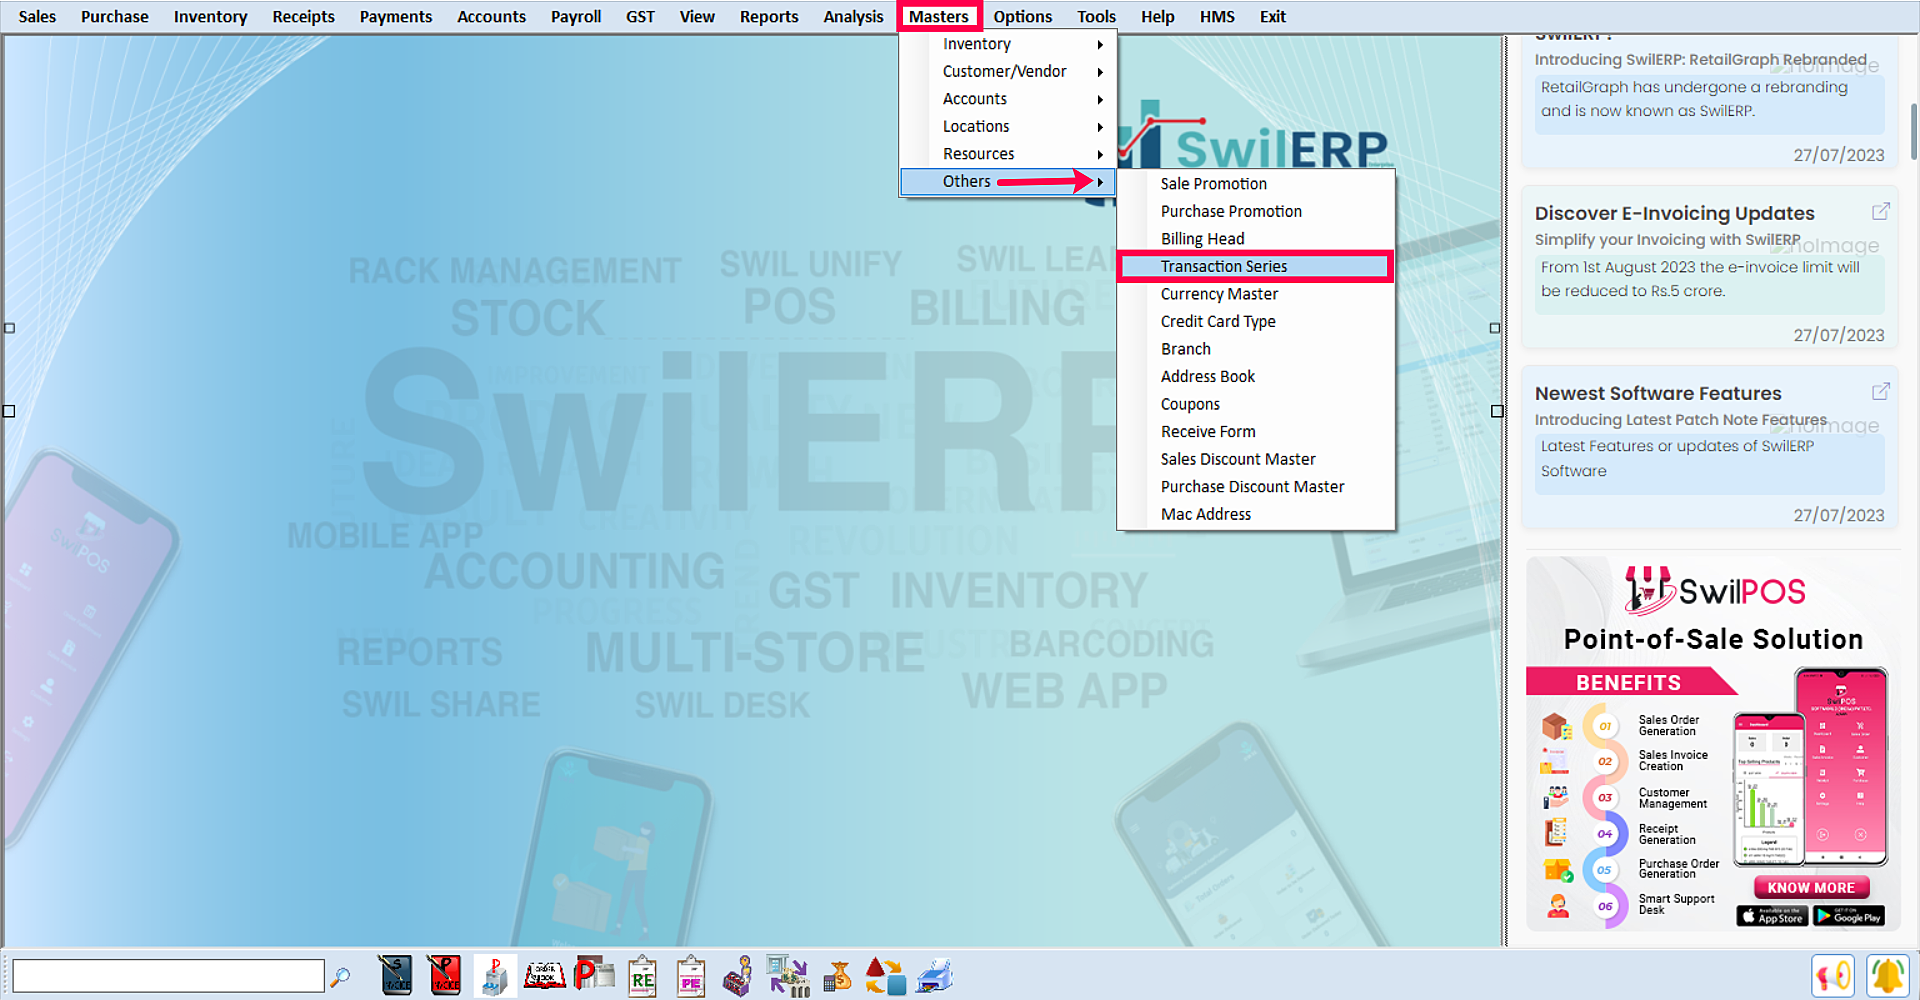
Task: Open top-bar Accounts menu
Action: coord(491,16)
